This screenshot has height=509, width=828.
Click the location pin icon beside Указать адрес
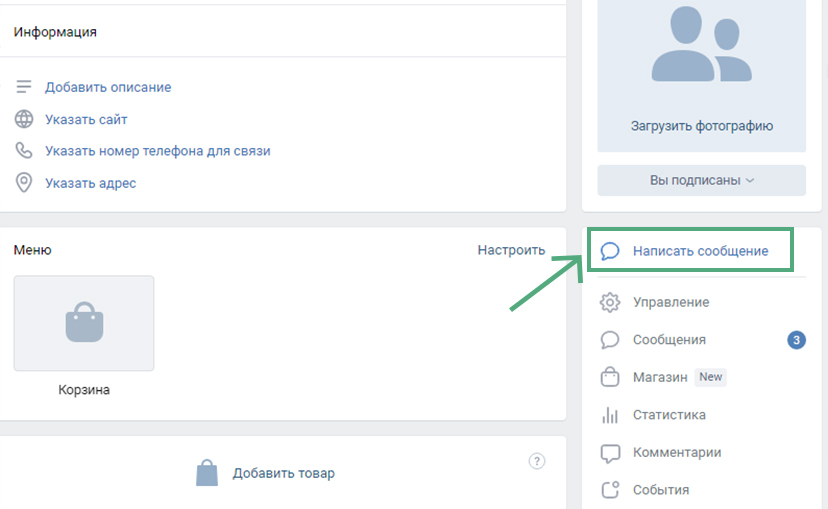[x=24, y=183]
